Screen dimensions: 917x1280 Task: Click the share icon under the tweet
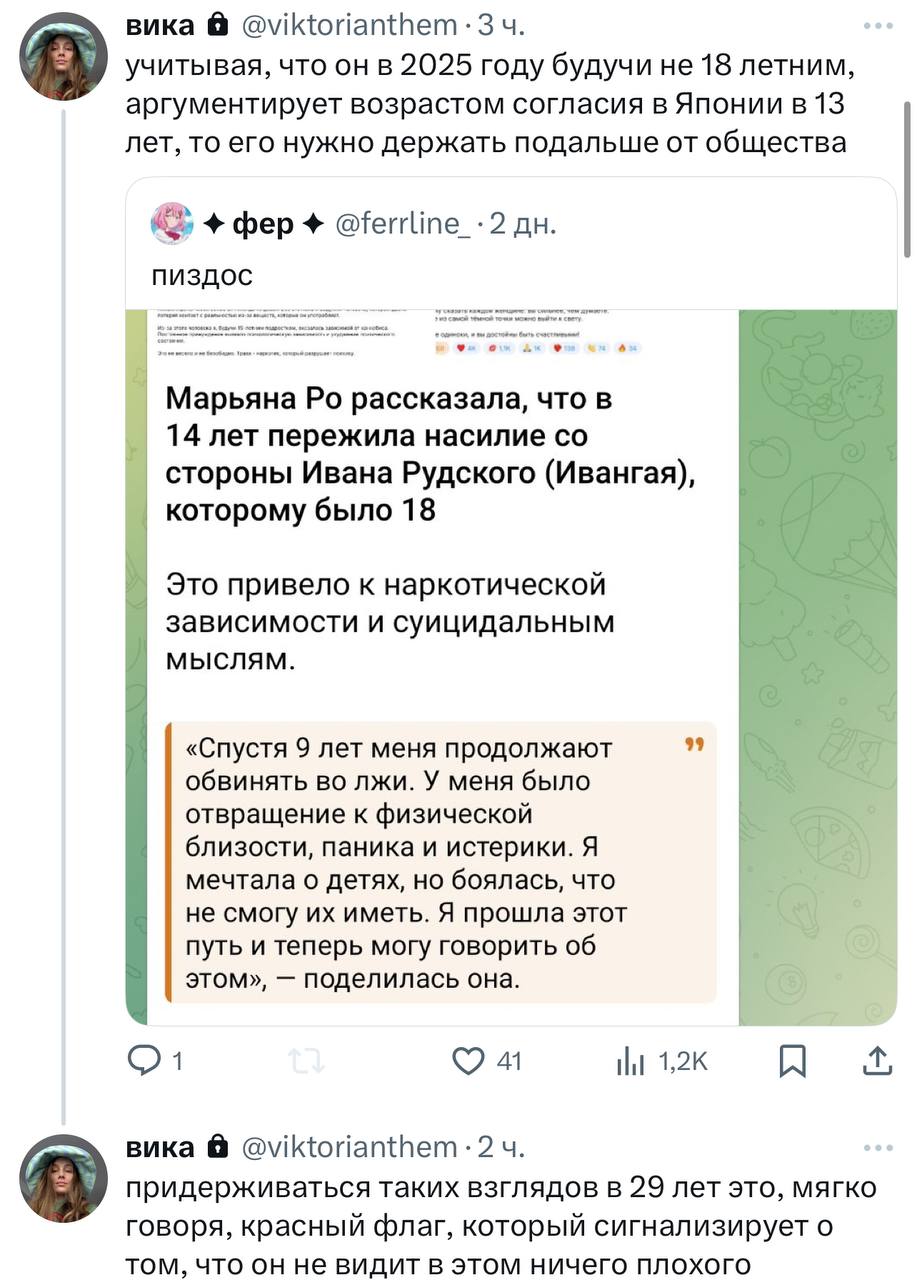(x=876, y=1062)
